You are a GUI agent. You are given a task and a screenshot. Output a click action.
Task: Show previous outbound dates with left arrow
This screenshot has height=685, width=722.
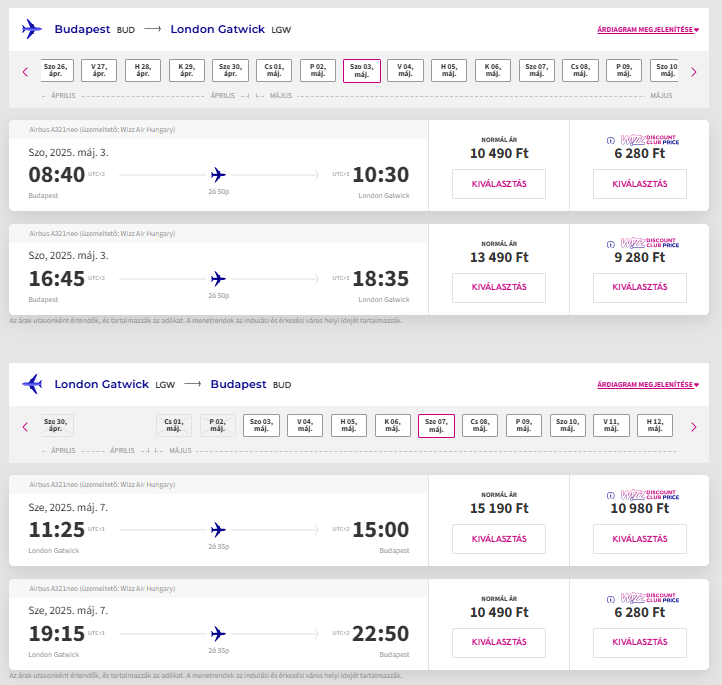(25, 72)
